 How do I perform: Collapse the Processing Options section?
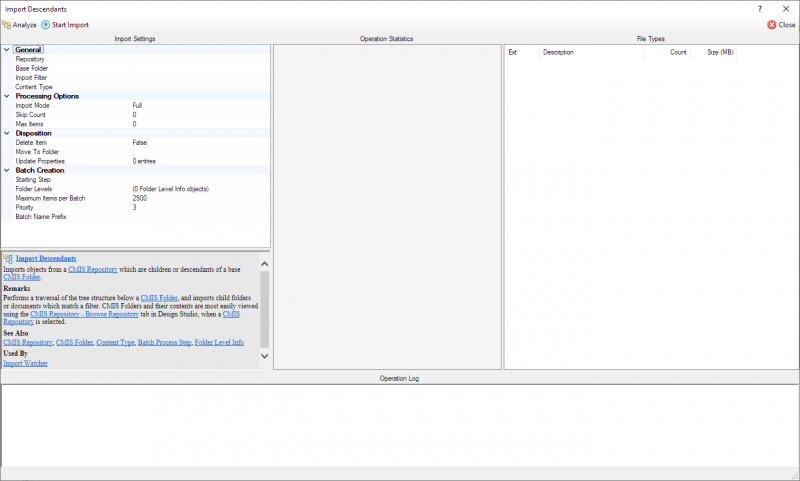(7, 96)
